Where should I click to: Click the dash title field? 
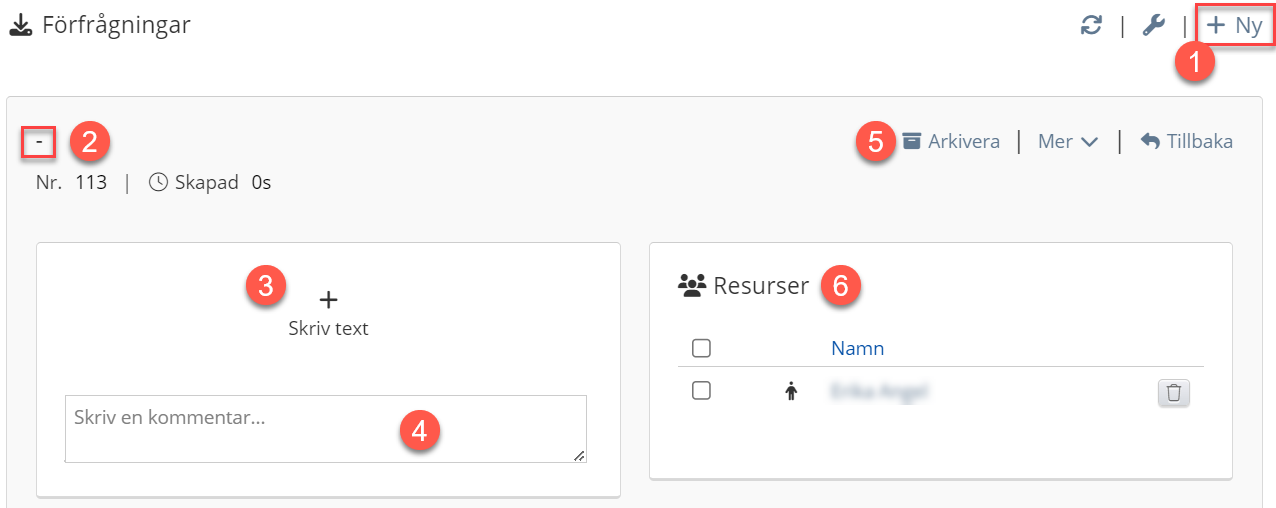tap(38, 142)
